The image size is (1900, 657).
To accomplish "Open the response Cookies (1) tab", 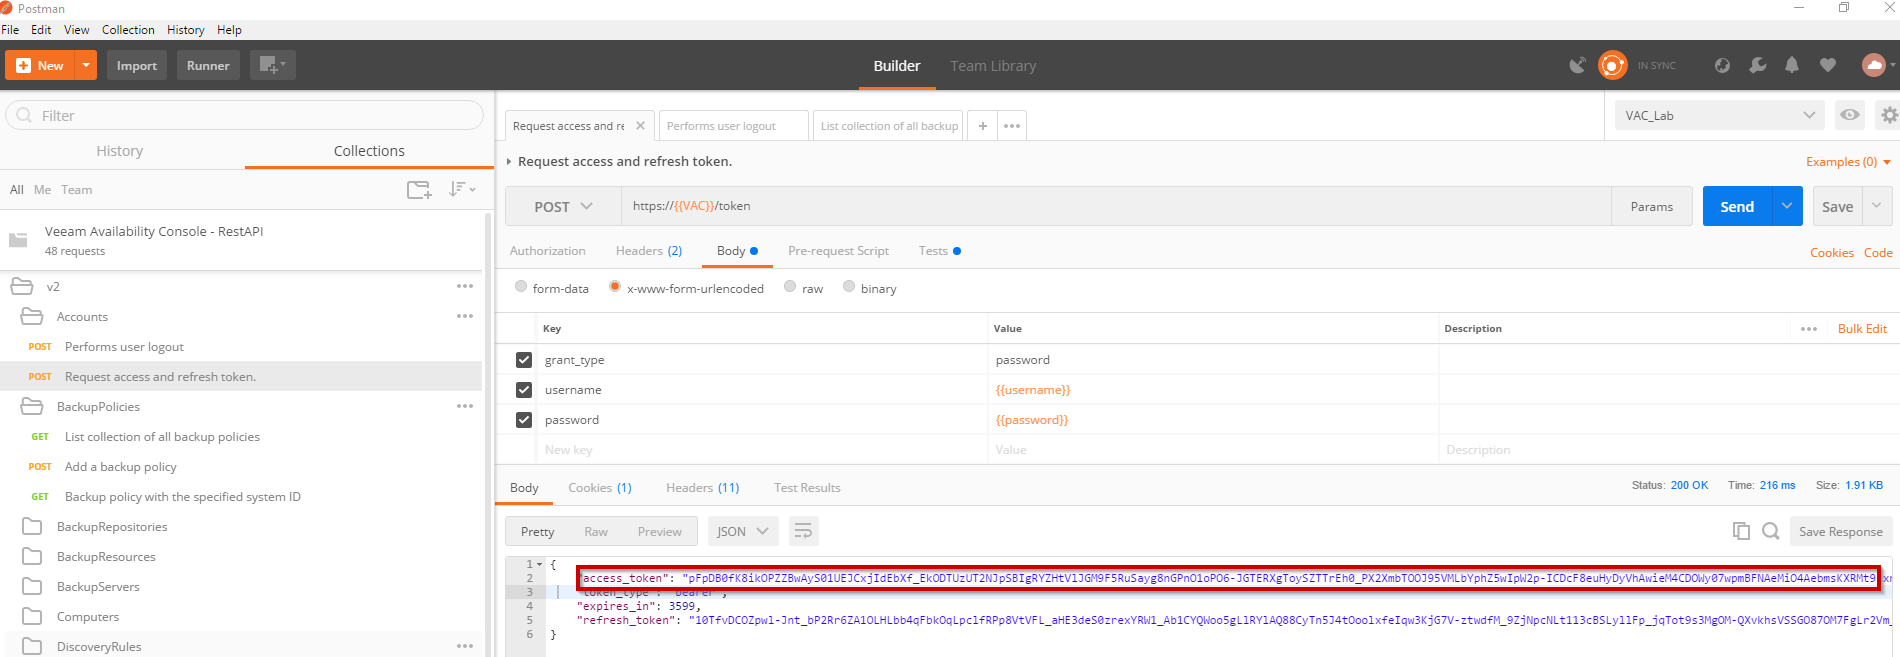I will (600, 487).
